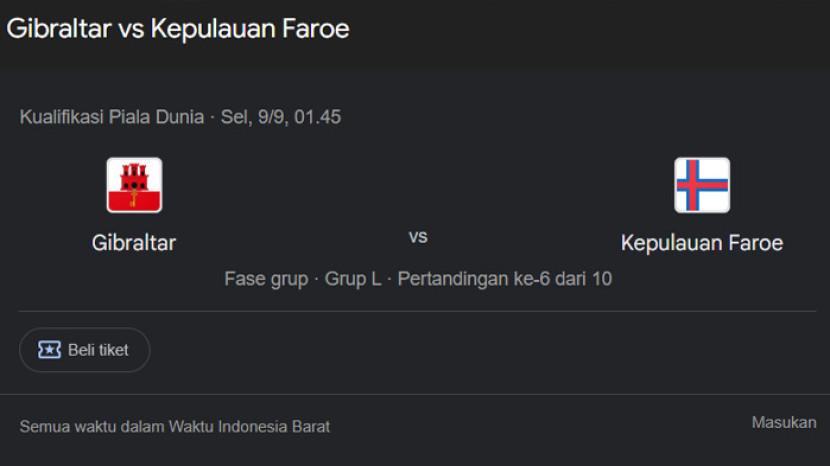Screen dimensions: 830x466
Task: Click Kepulauan Faroe in the top heading
Action: tap(249, 29)
